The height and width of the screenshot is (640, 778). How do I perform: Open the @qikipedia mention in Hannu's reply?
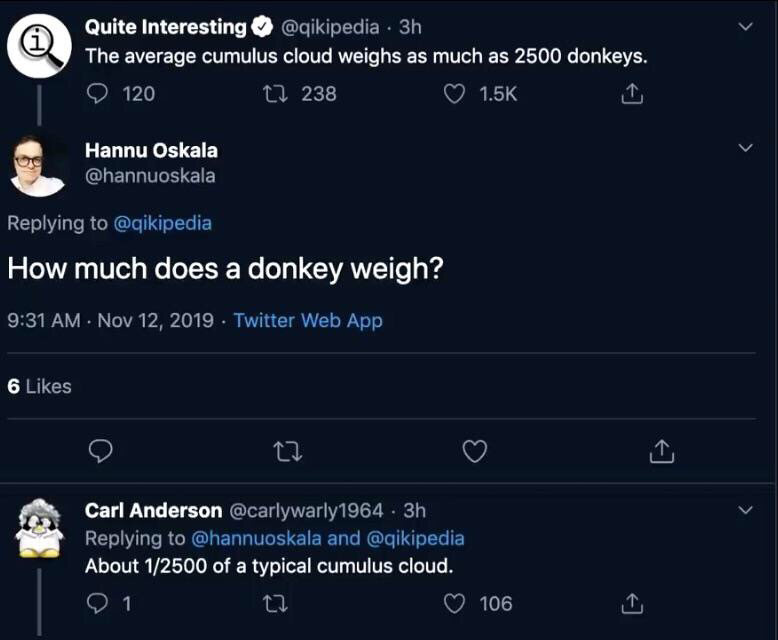164,223
